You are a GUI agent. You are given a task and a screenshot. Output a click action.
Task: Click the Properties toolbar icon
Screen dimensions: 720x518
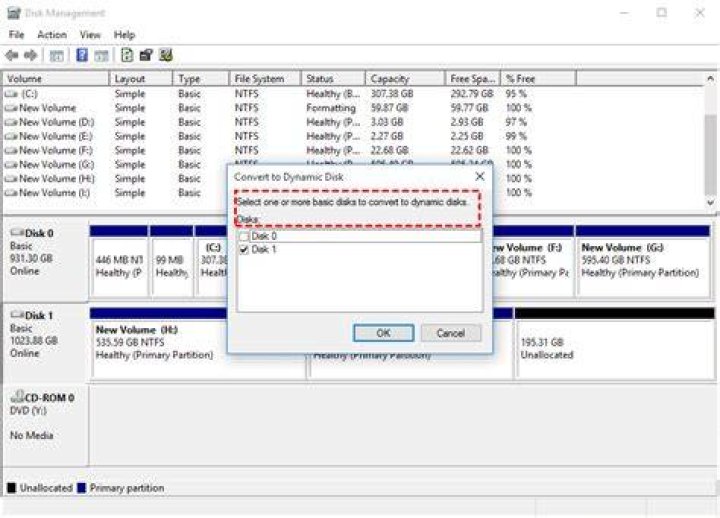146,56
